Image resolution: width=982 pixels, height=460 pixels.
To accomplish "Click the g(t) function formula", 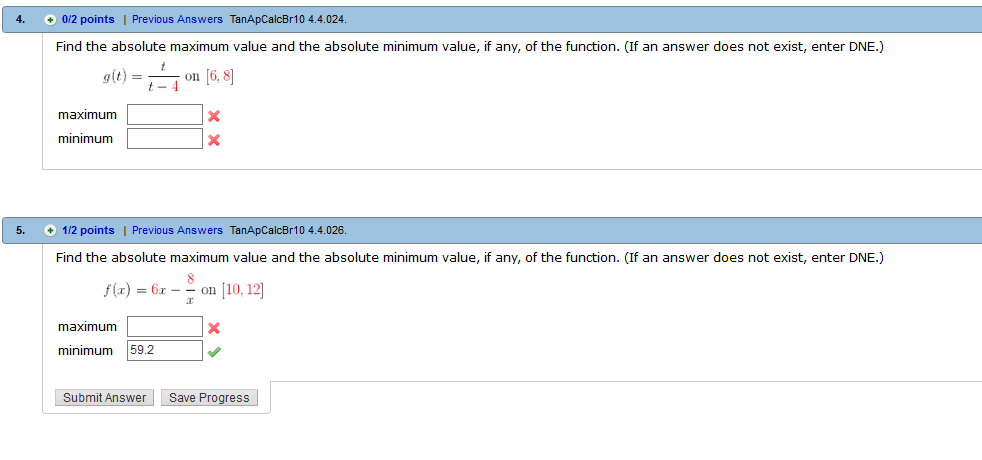I will (168, 76).
